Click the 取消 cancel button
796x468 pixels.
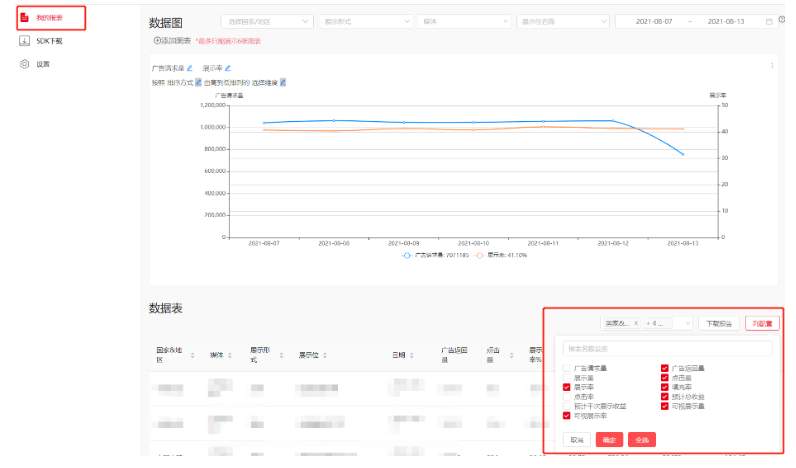coord(577,440)
